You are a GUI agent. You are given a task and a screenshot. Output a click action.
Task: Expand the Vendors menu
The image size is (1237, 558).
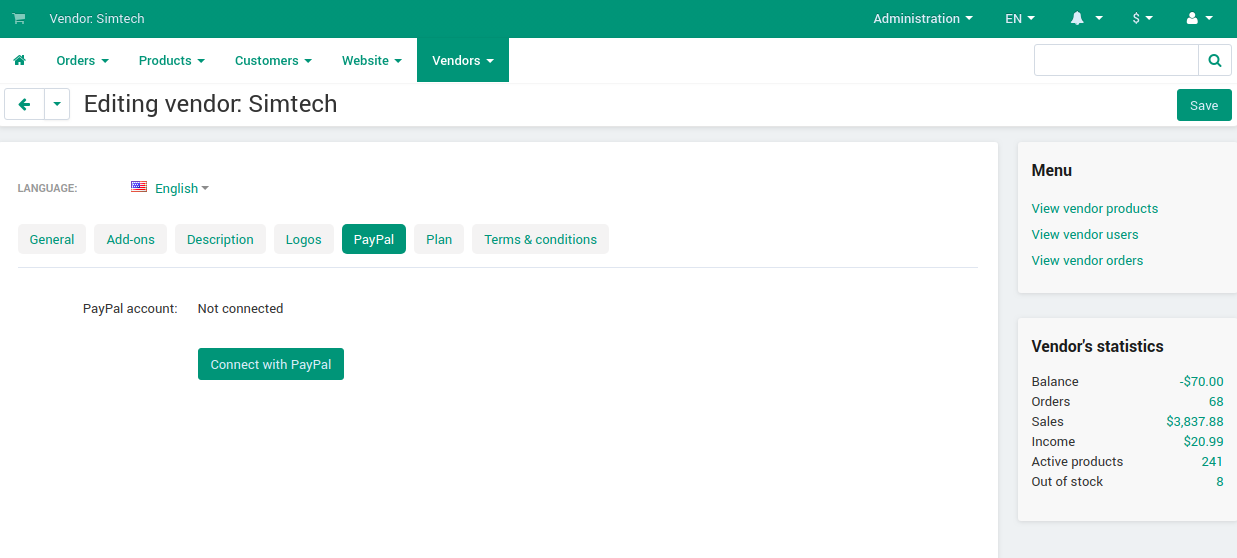coord(463,60)
